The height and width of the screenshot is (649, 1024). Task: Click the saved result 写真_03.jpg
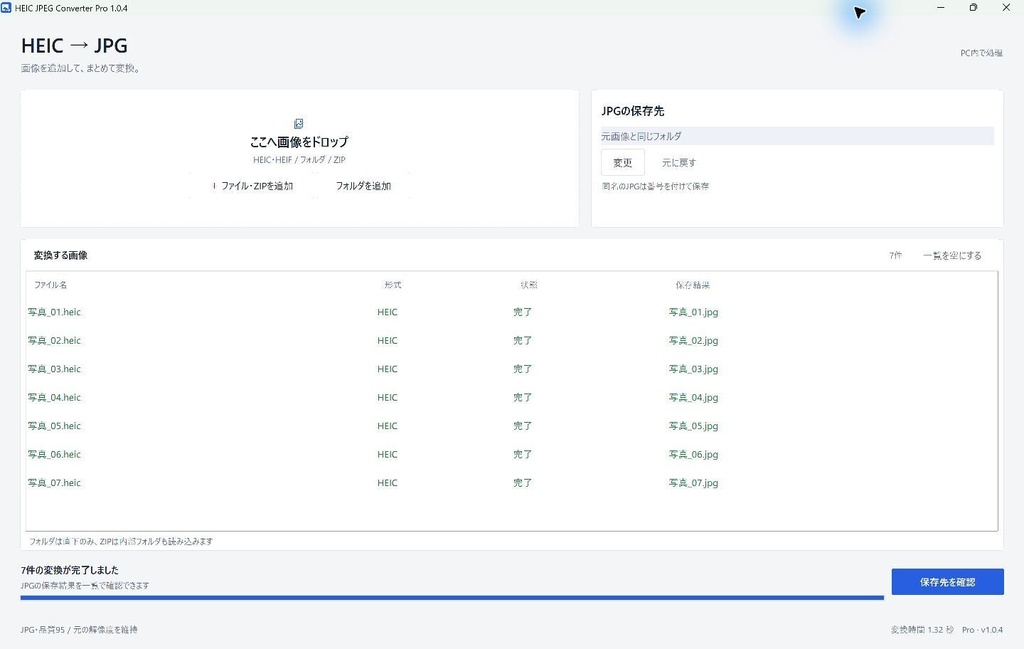(694, 369)
